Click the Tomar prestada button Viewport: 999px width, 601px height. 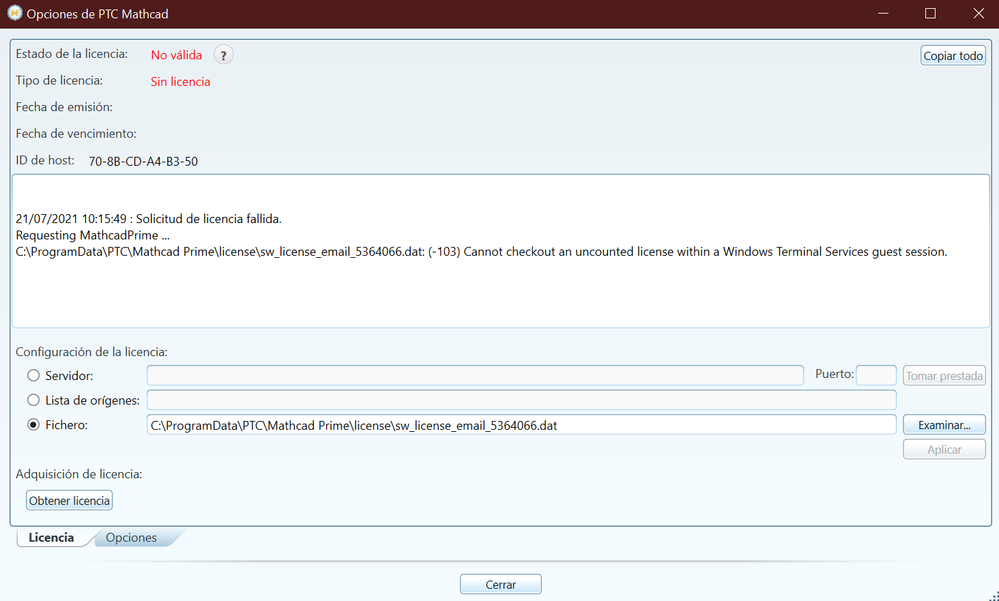(x=944, y=375)
